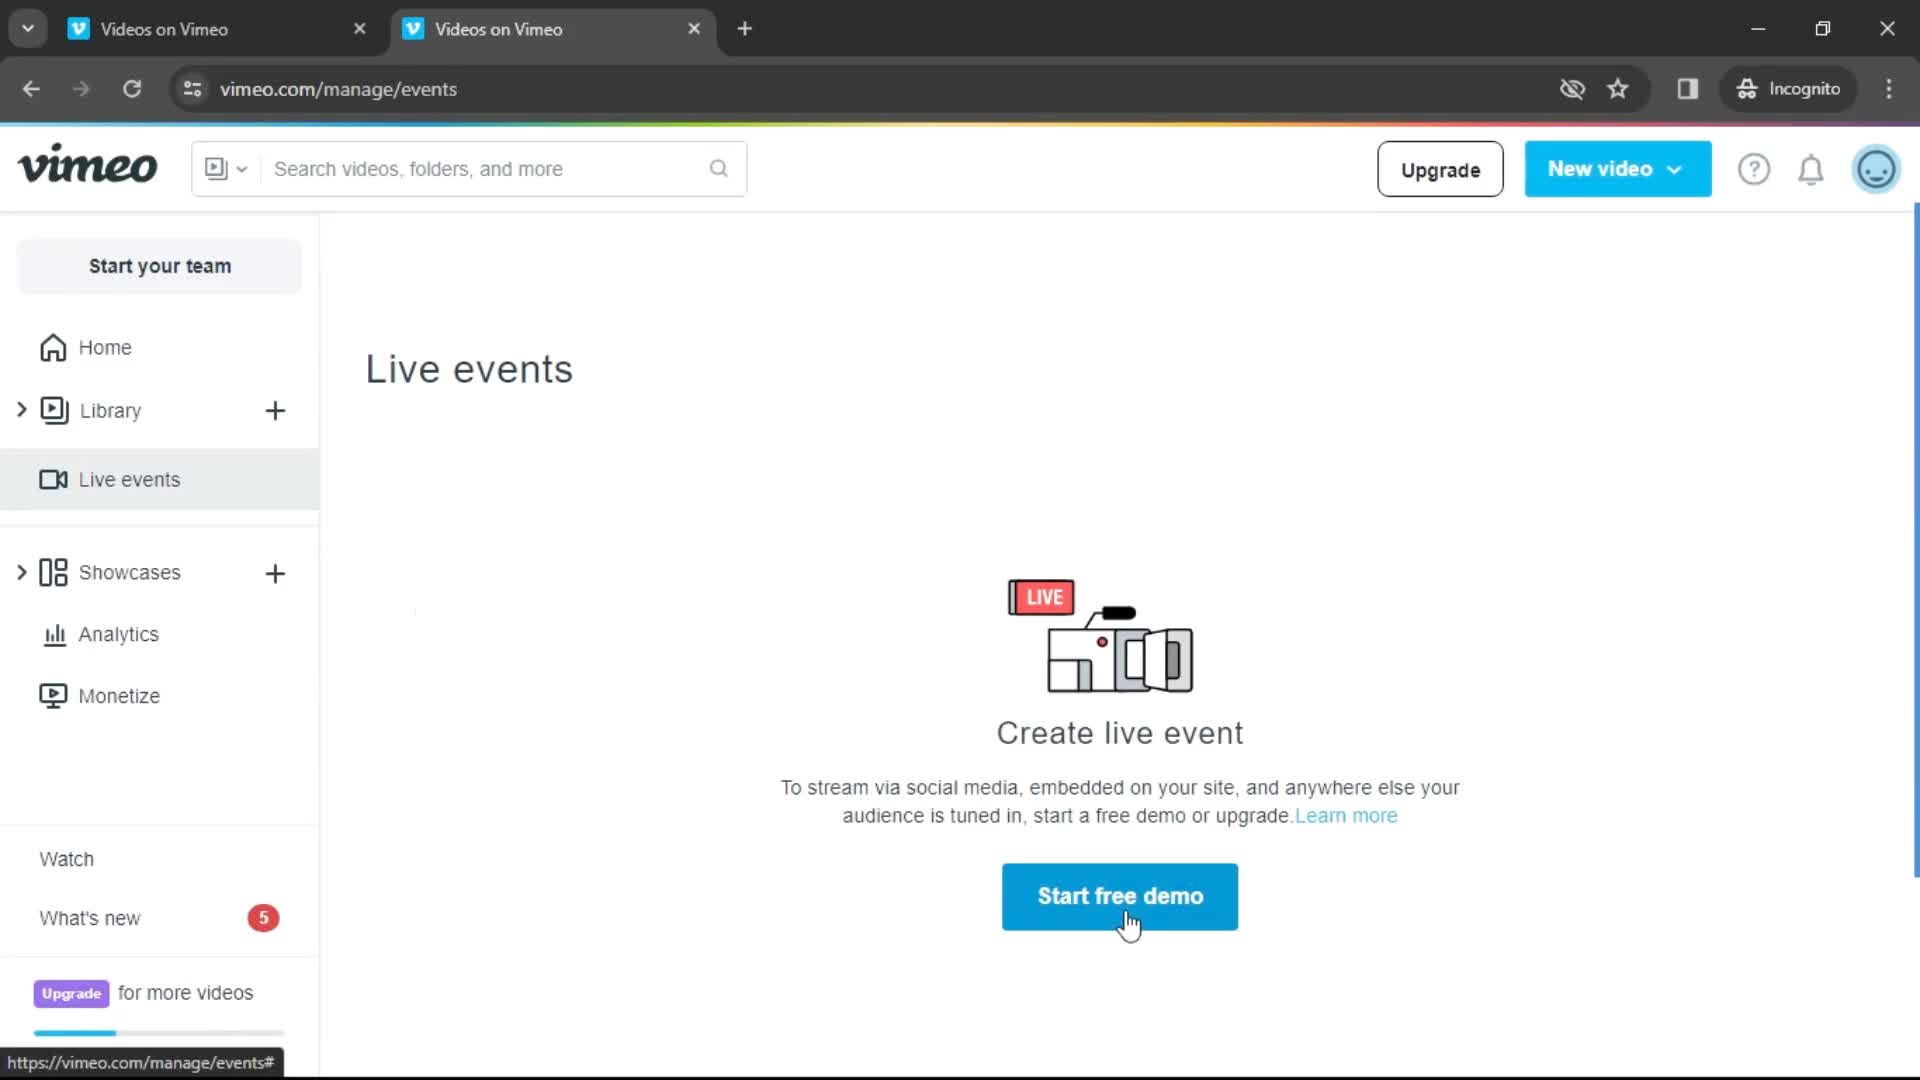Click the notifications bell icon
This screenshot has width=1920, height=1080.
point(1812,169)
